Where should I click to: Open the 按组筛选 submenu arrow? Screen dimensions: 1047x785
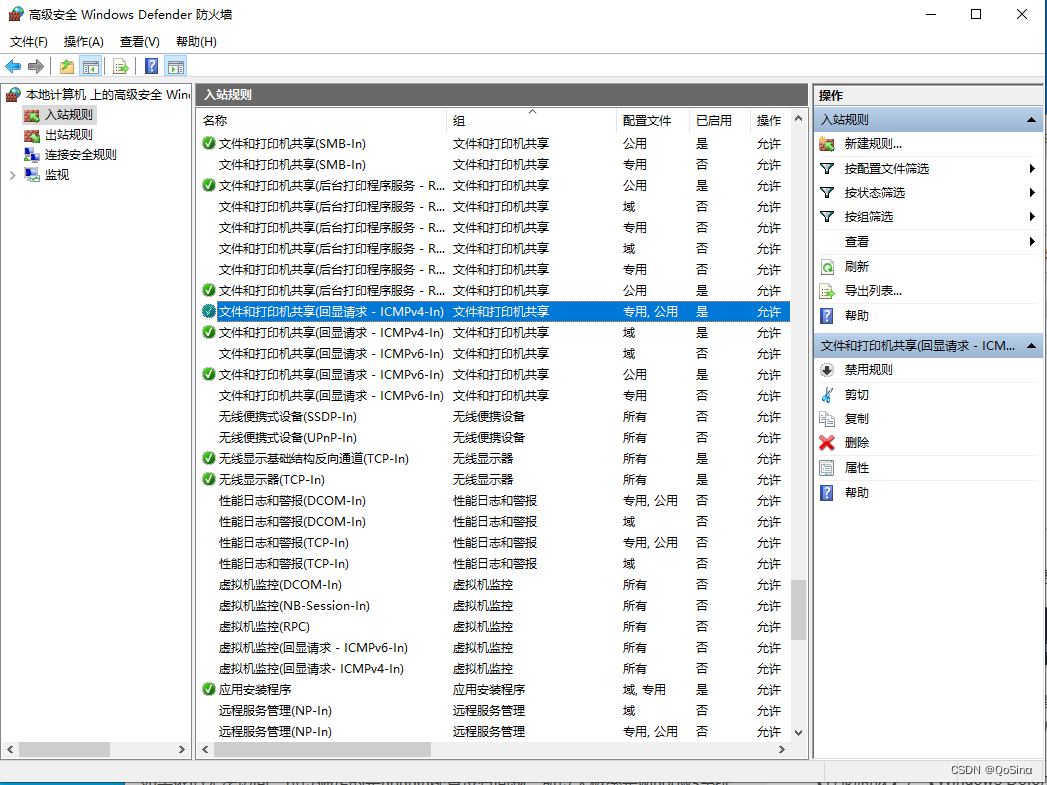[x=1032, y=216]
